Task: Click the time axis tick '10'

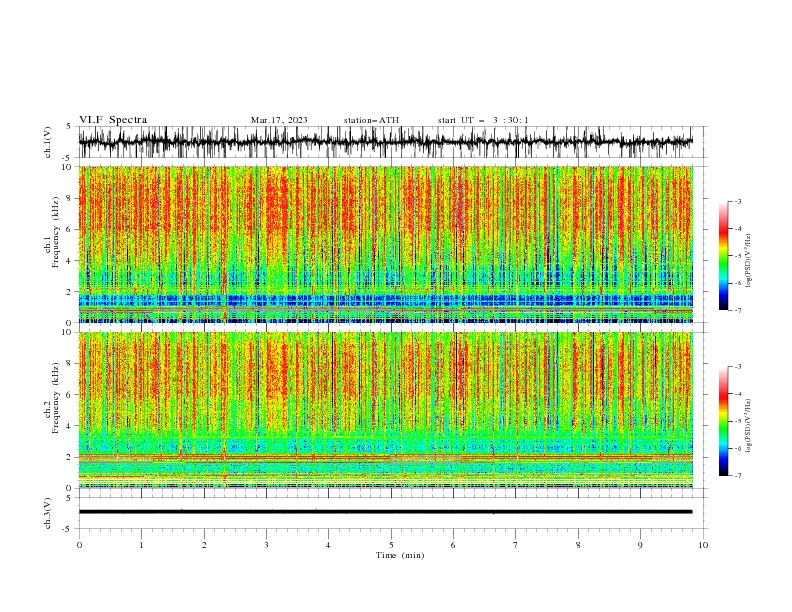Action: pos(703,545)
